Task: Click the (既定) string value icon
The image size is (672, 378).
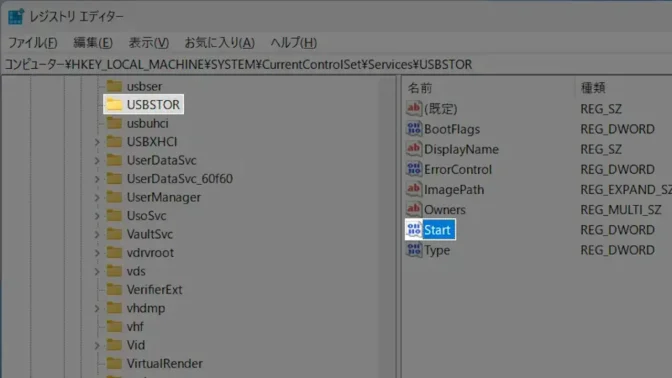Action: pos(414,108)
